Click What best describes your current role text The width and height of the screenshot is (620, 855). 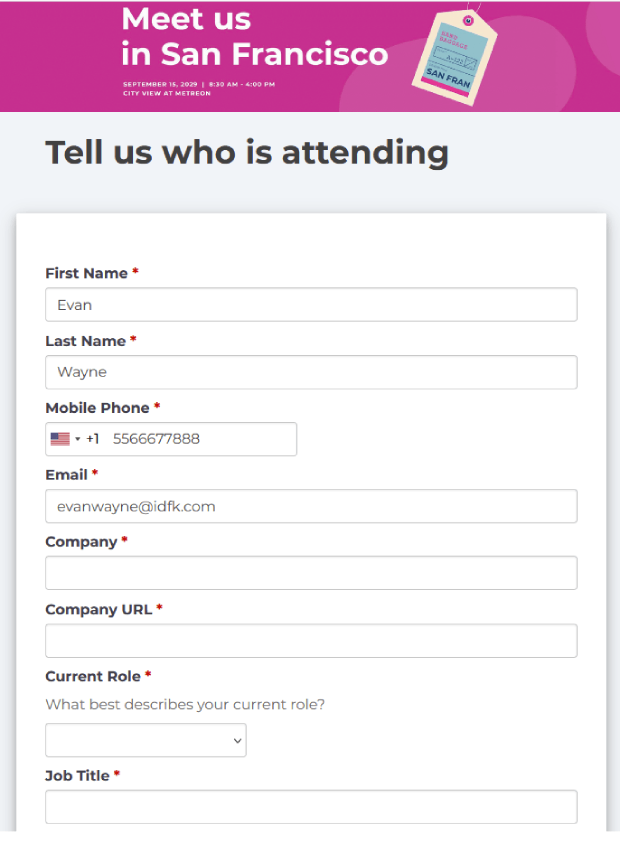[x=185, y=705]
